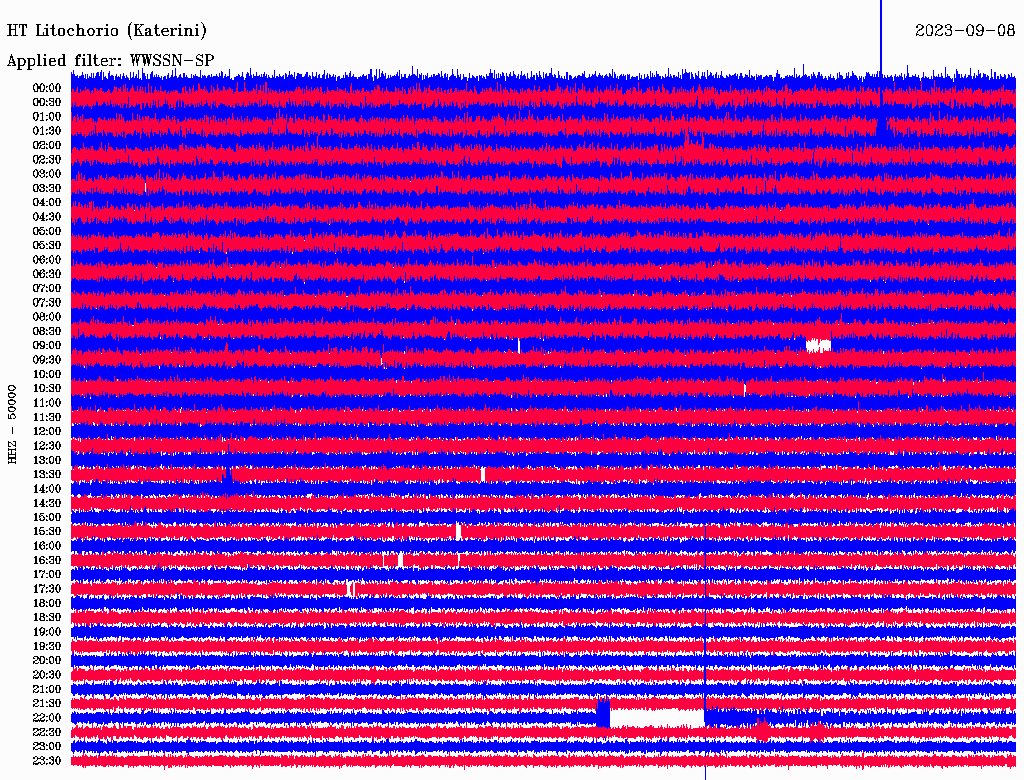The image size is (1024, 780).
Task: Select the 23:00 time label
Action: click(47, 747)
